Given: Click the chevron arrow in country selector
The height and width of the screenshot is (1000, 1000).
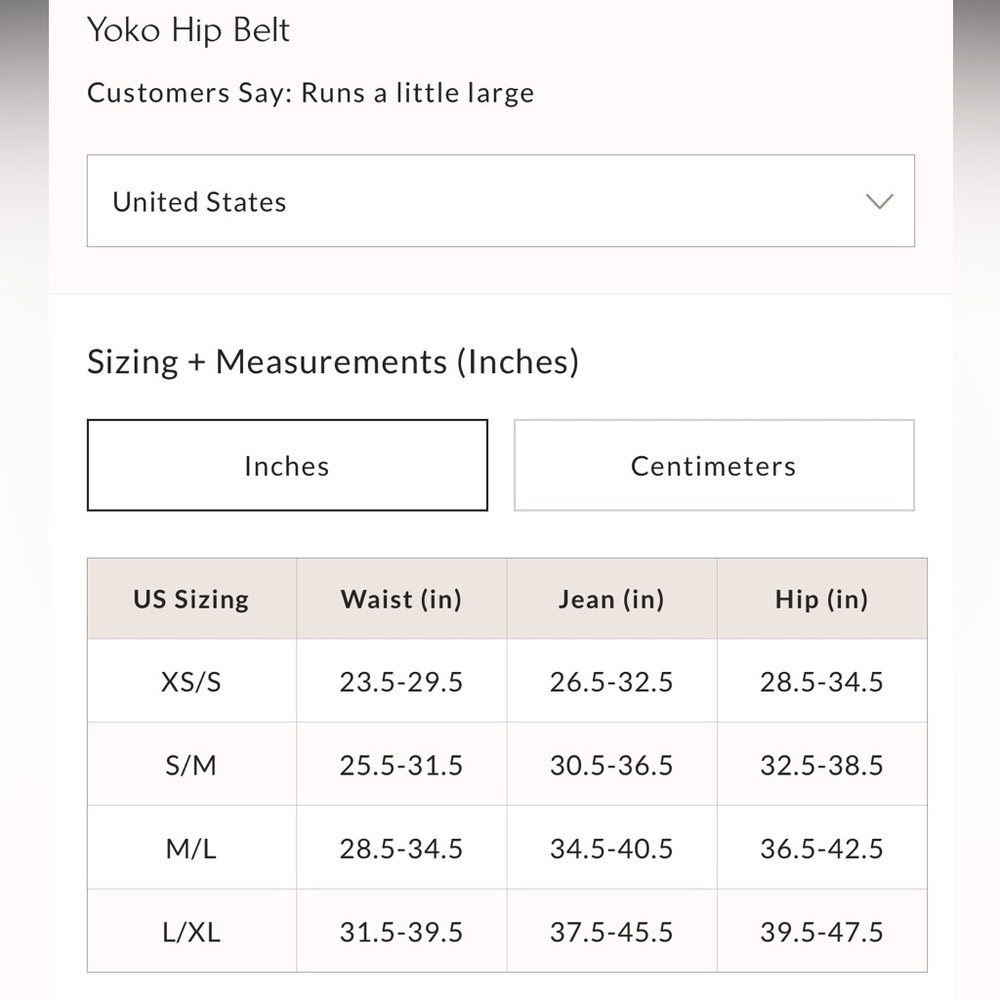Looking at the screenshot, I should [x=879, y=202].
